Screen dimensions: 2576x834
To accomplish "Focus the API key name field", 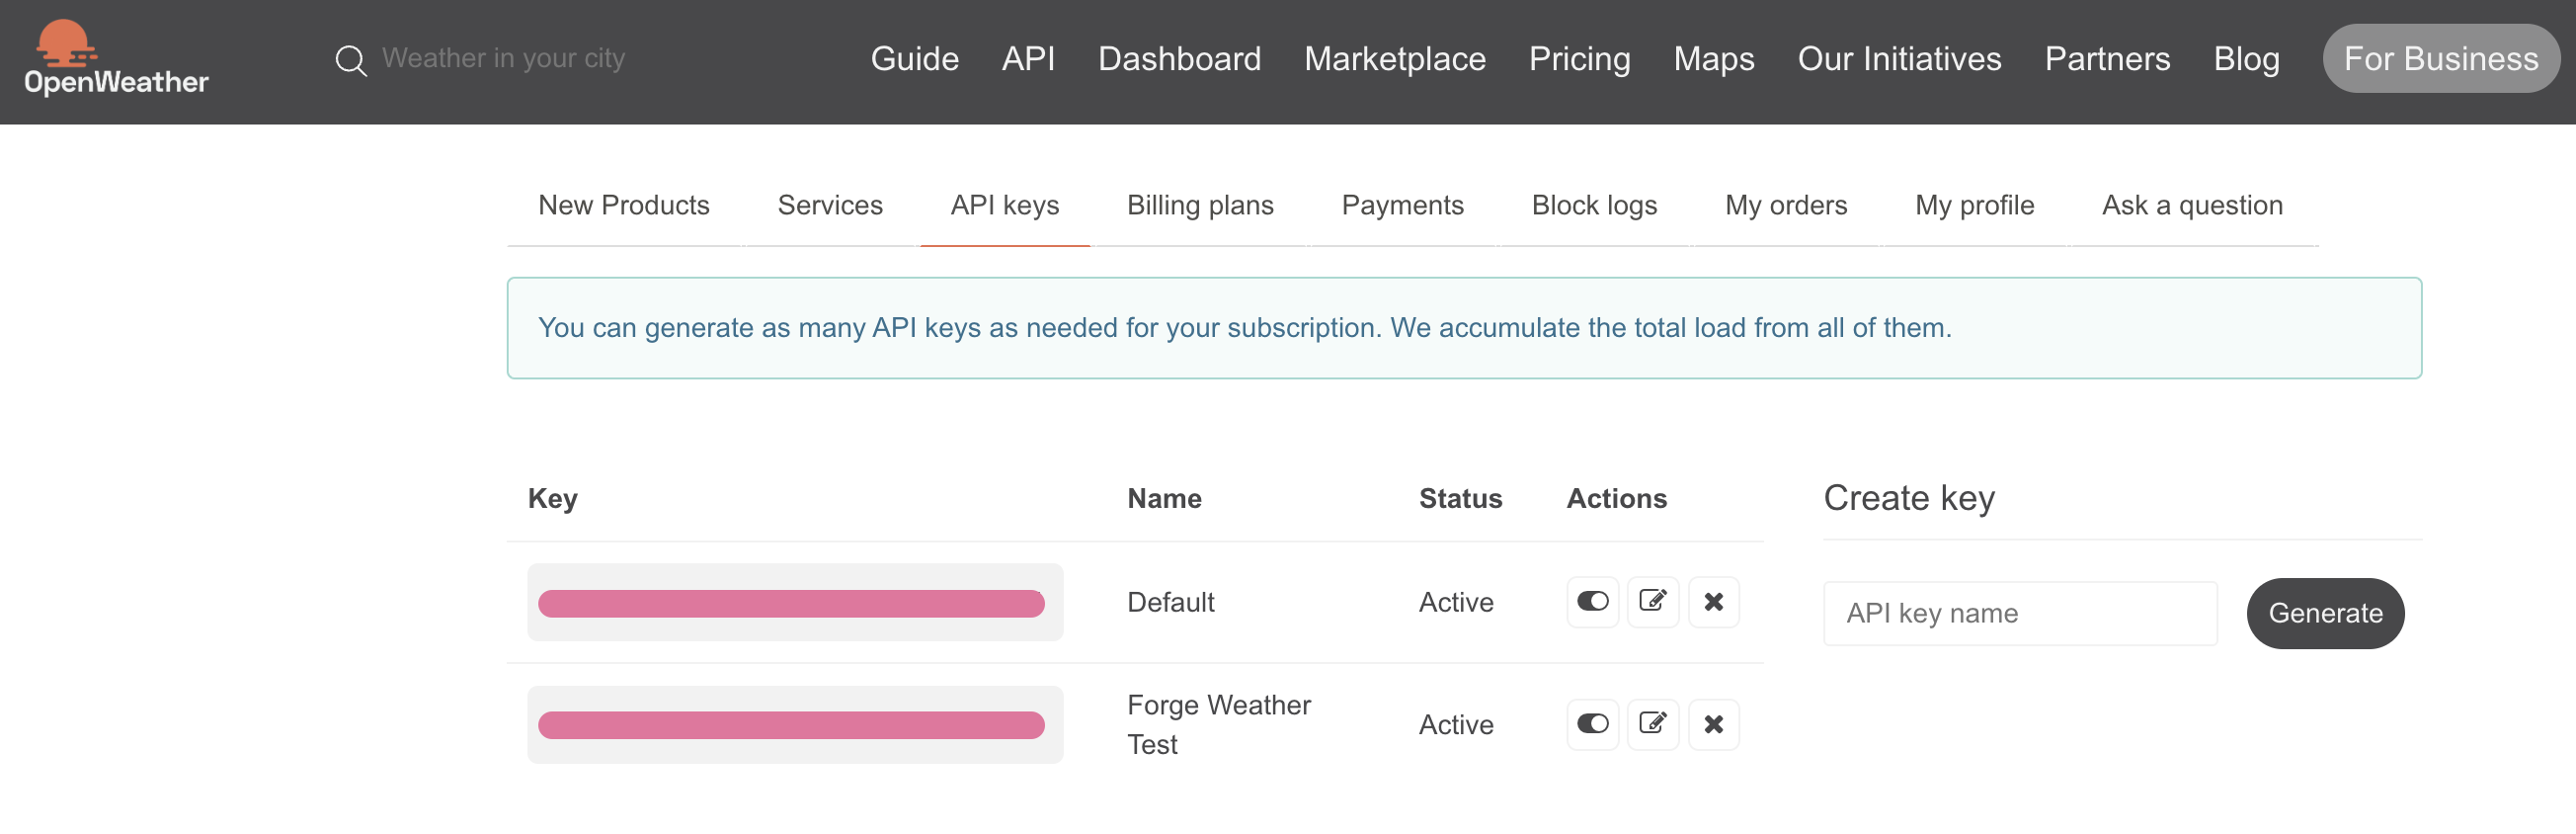I will click(x=2019, y=613).
